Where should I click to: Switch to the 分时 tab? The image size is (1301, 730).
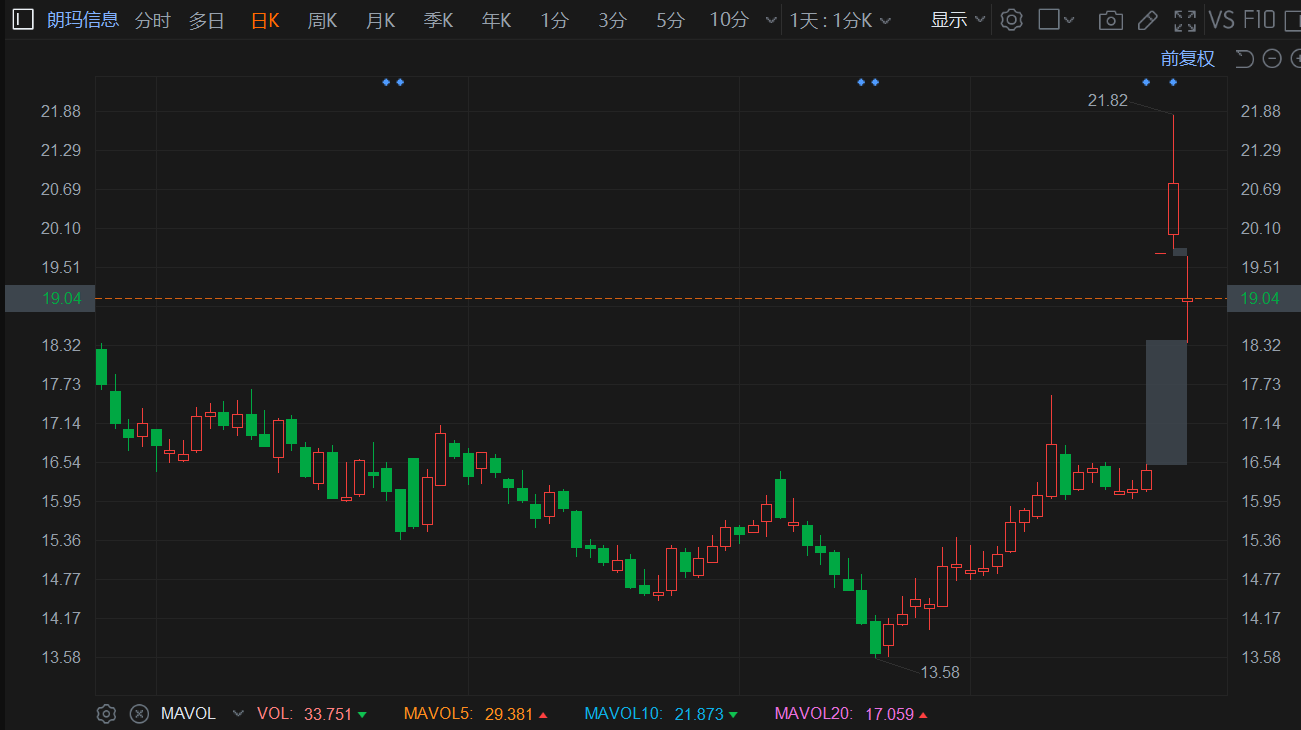153,20
